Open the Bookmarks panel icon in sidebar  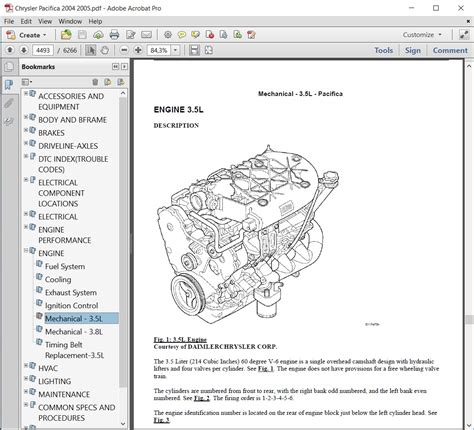pos(9,85)
